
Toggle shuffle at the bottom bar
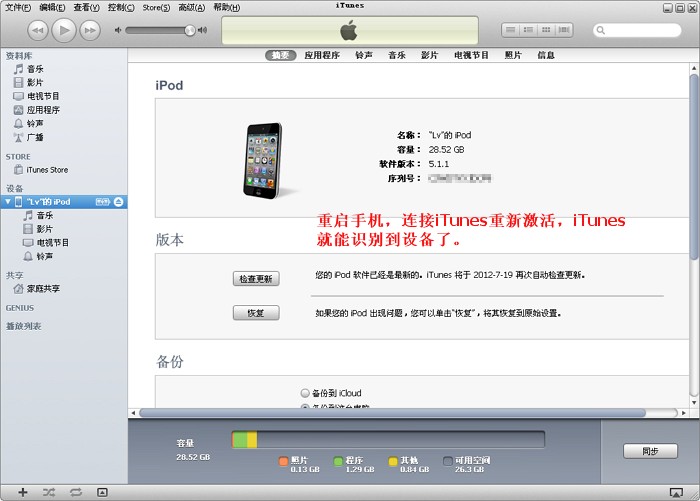pyautogui.click(x=49, y=493)
